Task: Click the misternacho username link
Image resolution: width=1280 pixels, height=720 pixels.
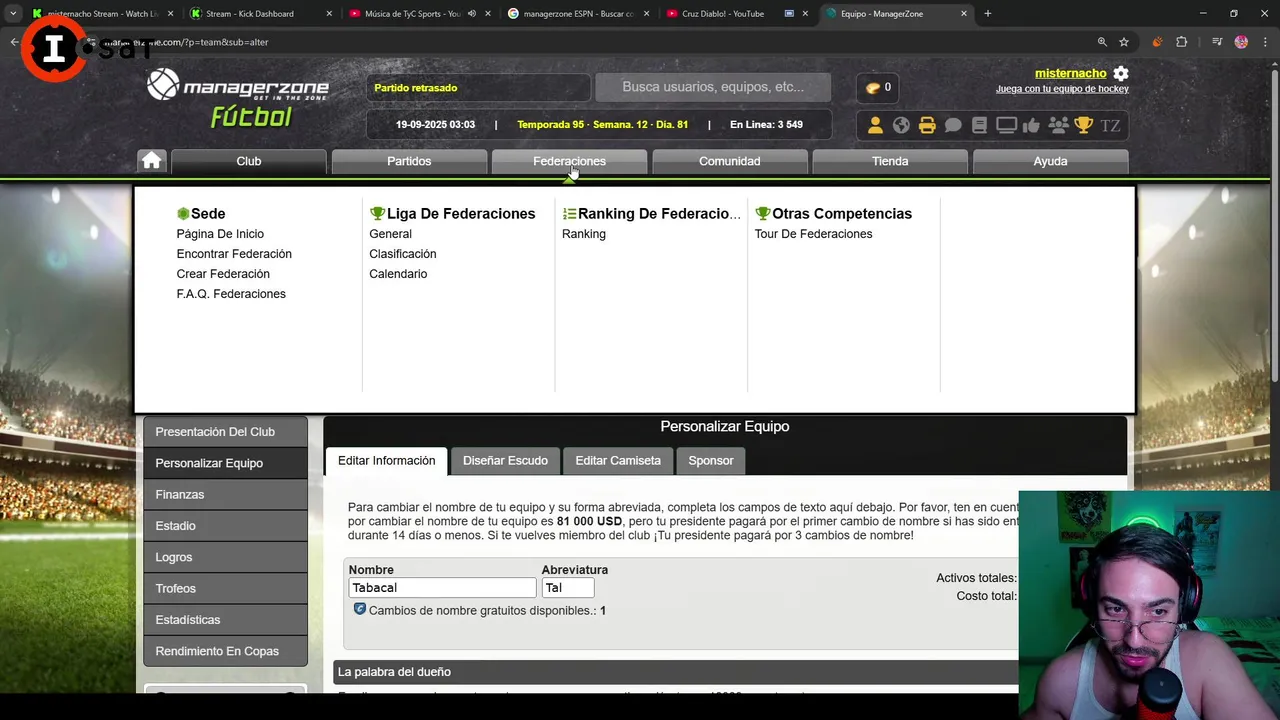Action: [1070, 74]
